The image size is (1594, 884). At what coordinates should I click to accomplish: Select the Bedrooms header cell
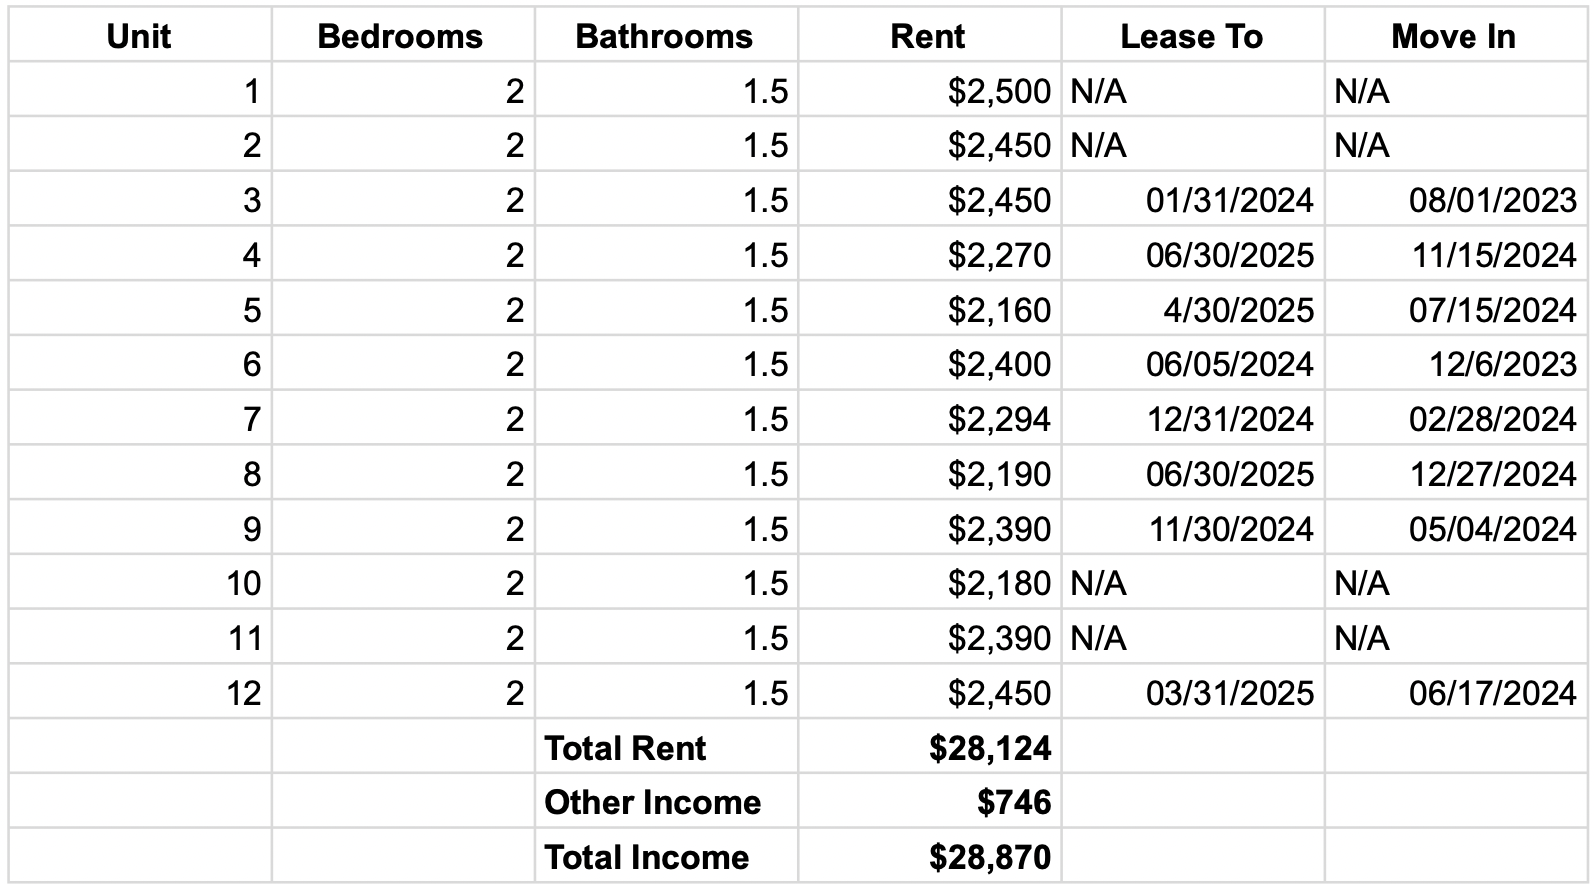pos(400,37)
